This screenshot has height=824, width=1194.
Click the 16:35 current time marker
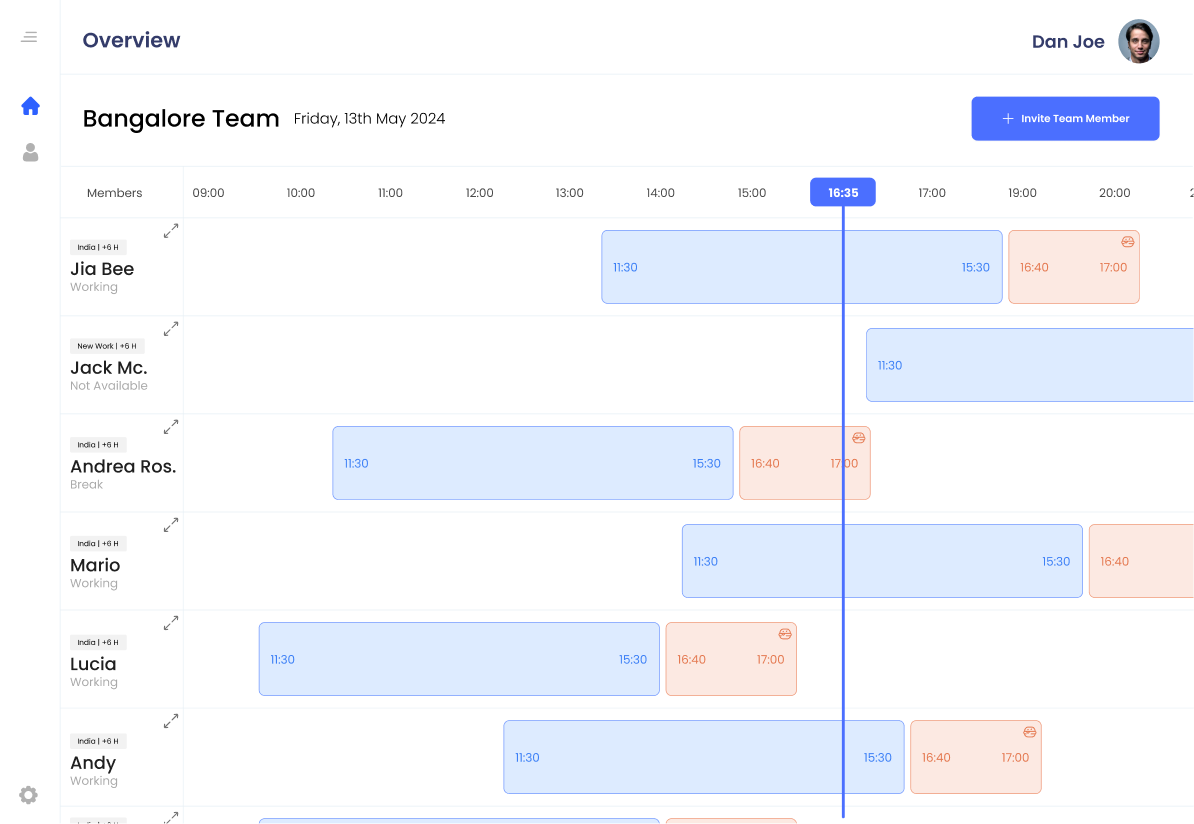[x=842, y=192]
